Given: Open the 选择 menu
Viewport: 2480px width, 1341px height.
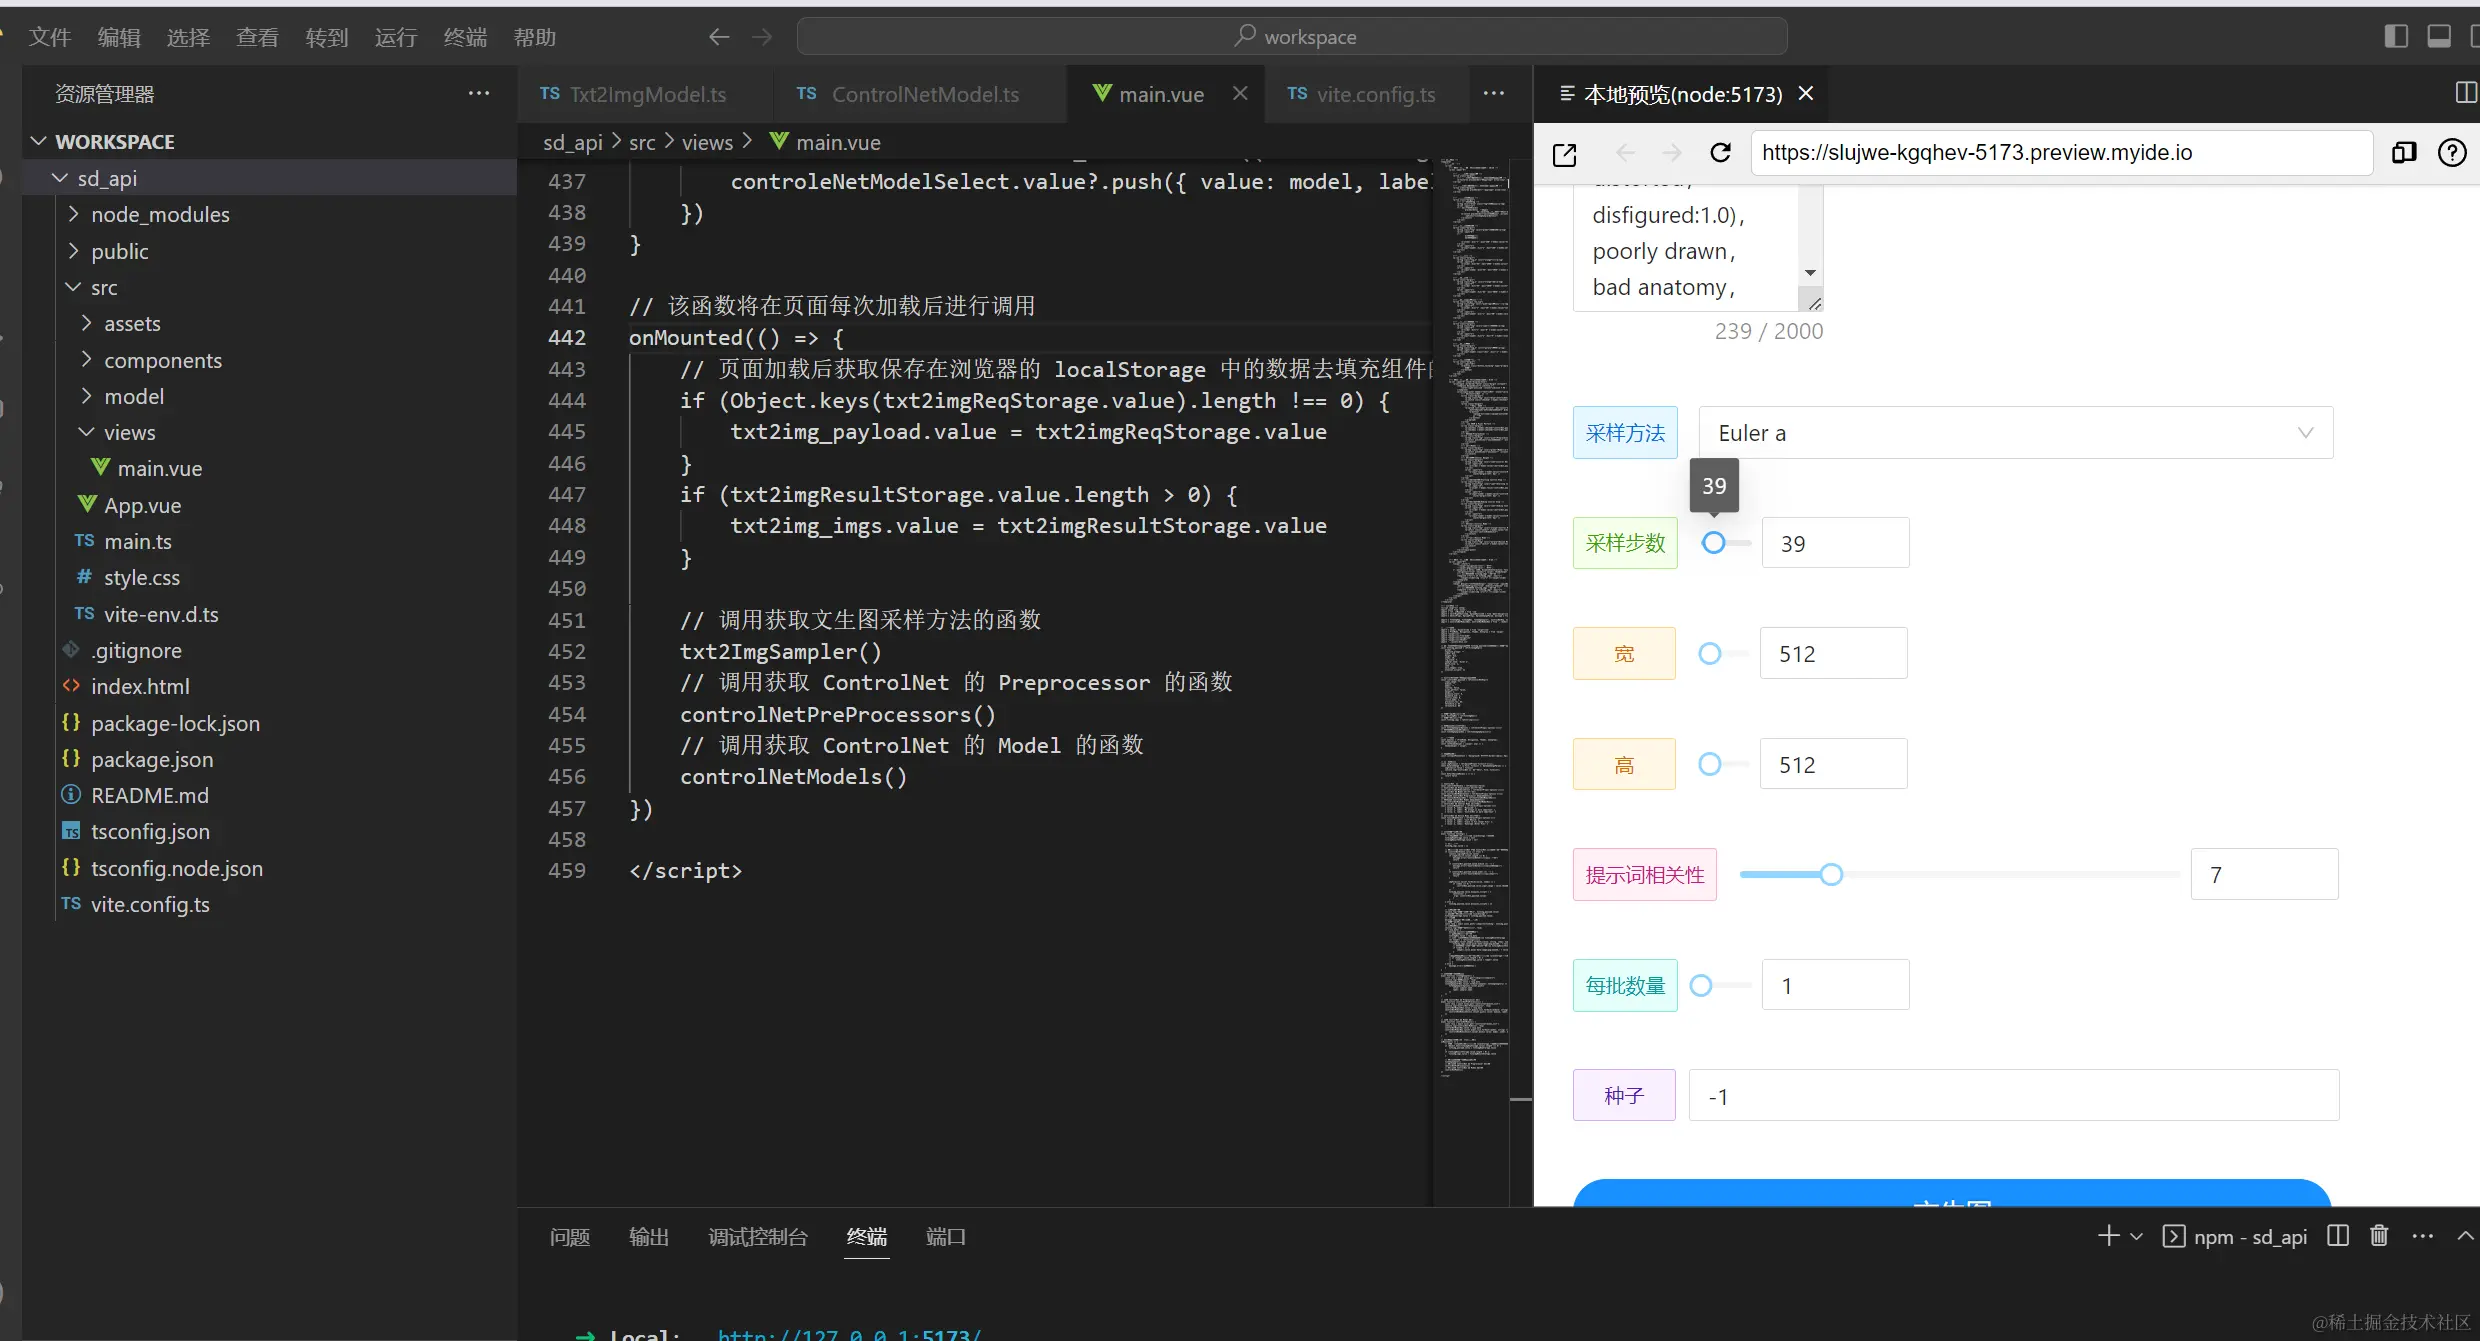Looking at the screenshot, I should click(x=188, y=37).
